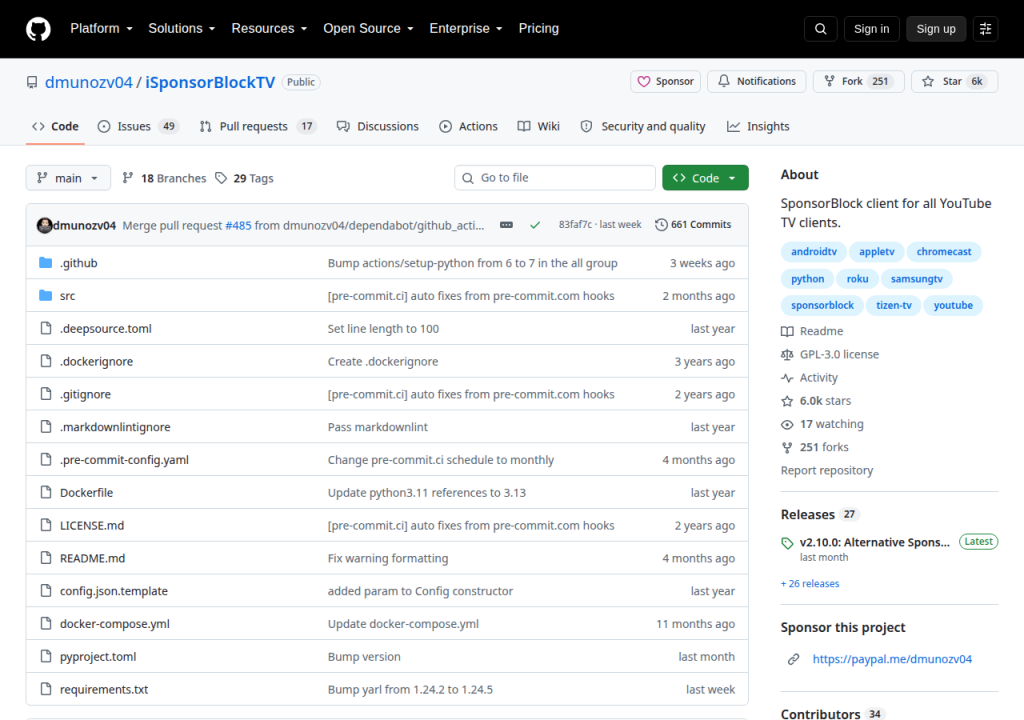This screenshot has width=1024, height=720.
Task: Click the dmunozv04 avatar in commit bar
Action: (x=44, y=225)
